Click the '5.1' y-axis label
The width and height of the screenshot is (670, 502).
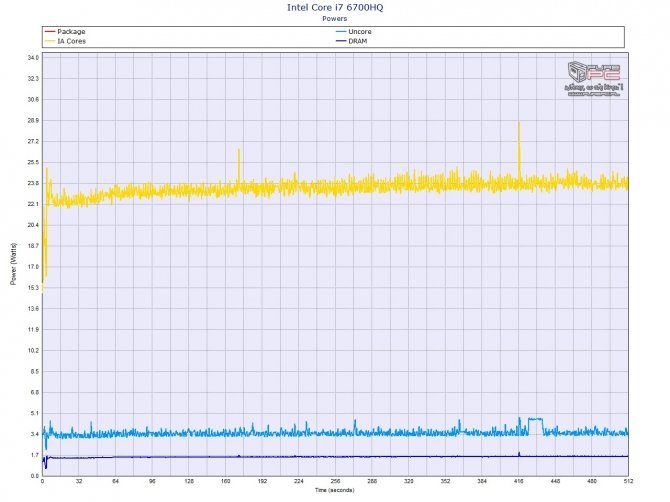click(x=35, y=413)
